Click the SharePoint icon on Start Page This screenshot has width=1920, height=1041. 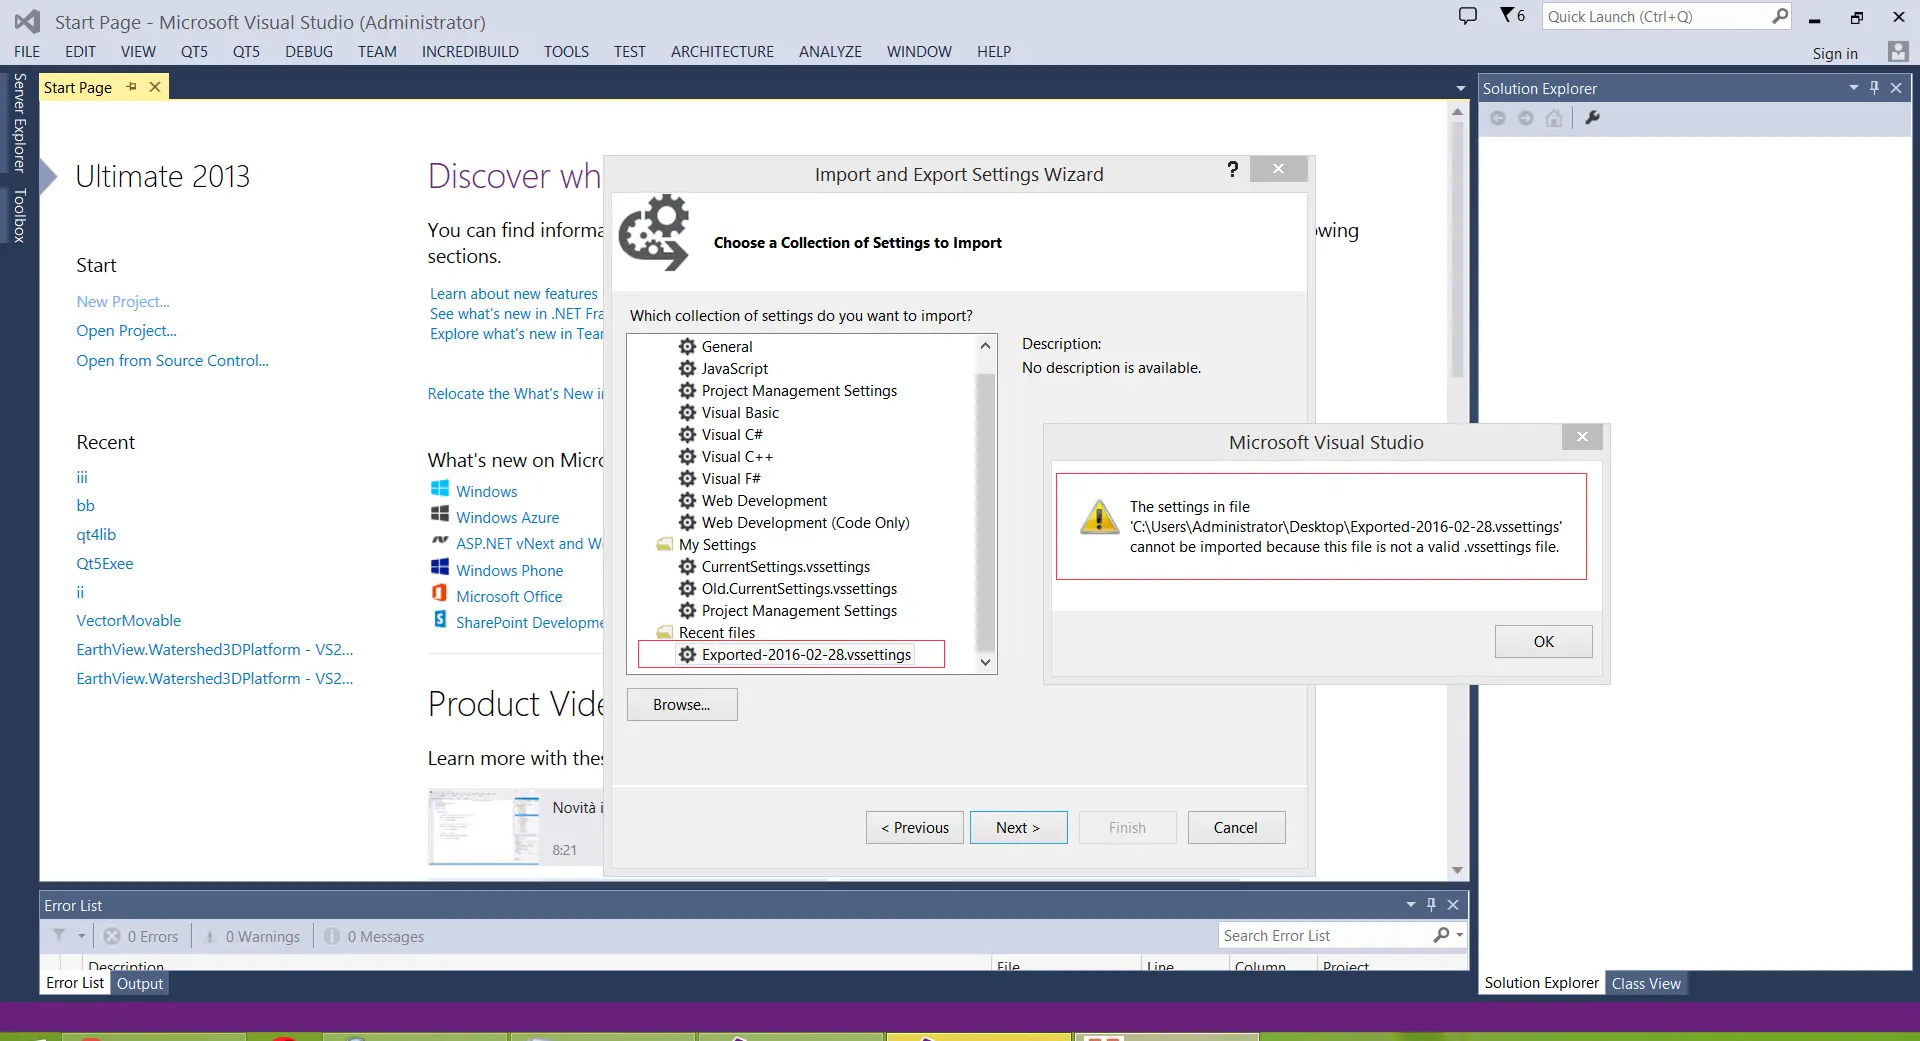440,620
